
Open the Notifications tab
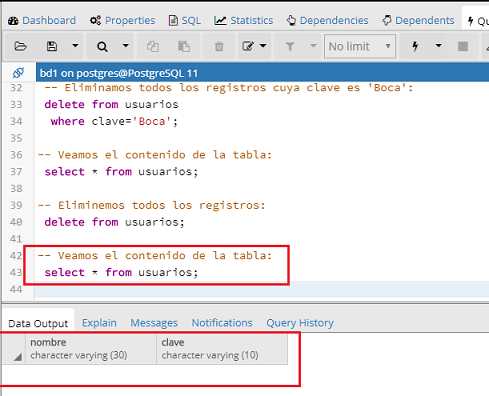[222, 323]
